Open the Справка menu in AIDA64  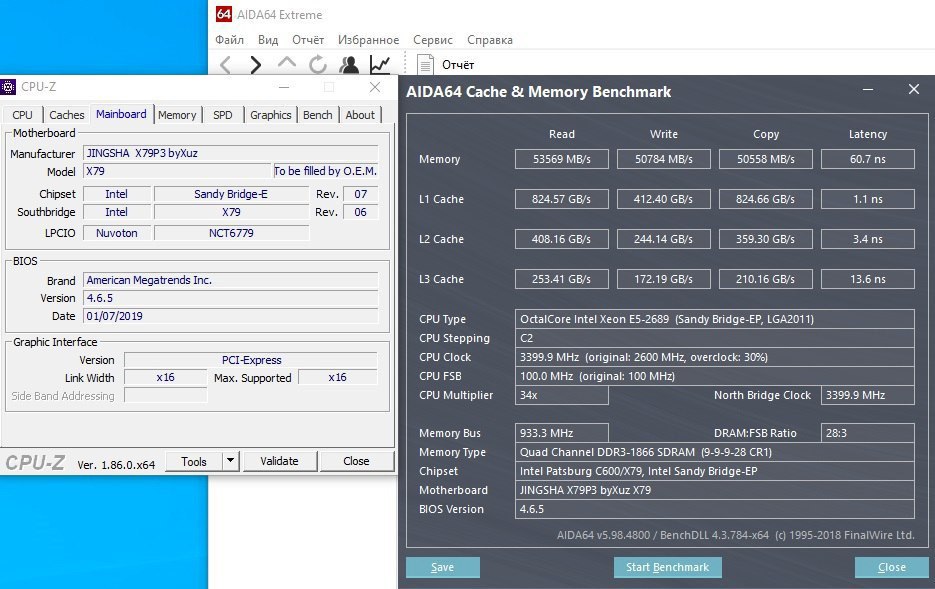pos(490,40)
